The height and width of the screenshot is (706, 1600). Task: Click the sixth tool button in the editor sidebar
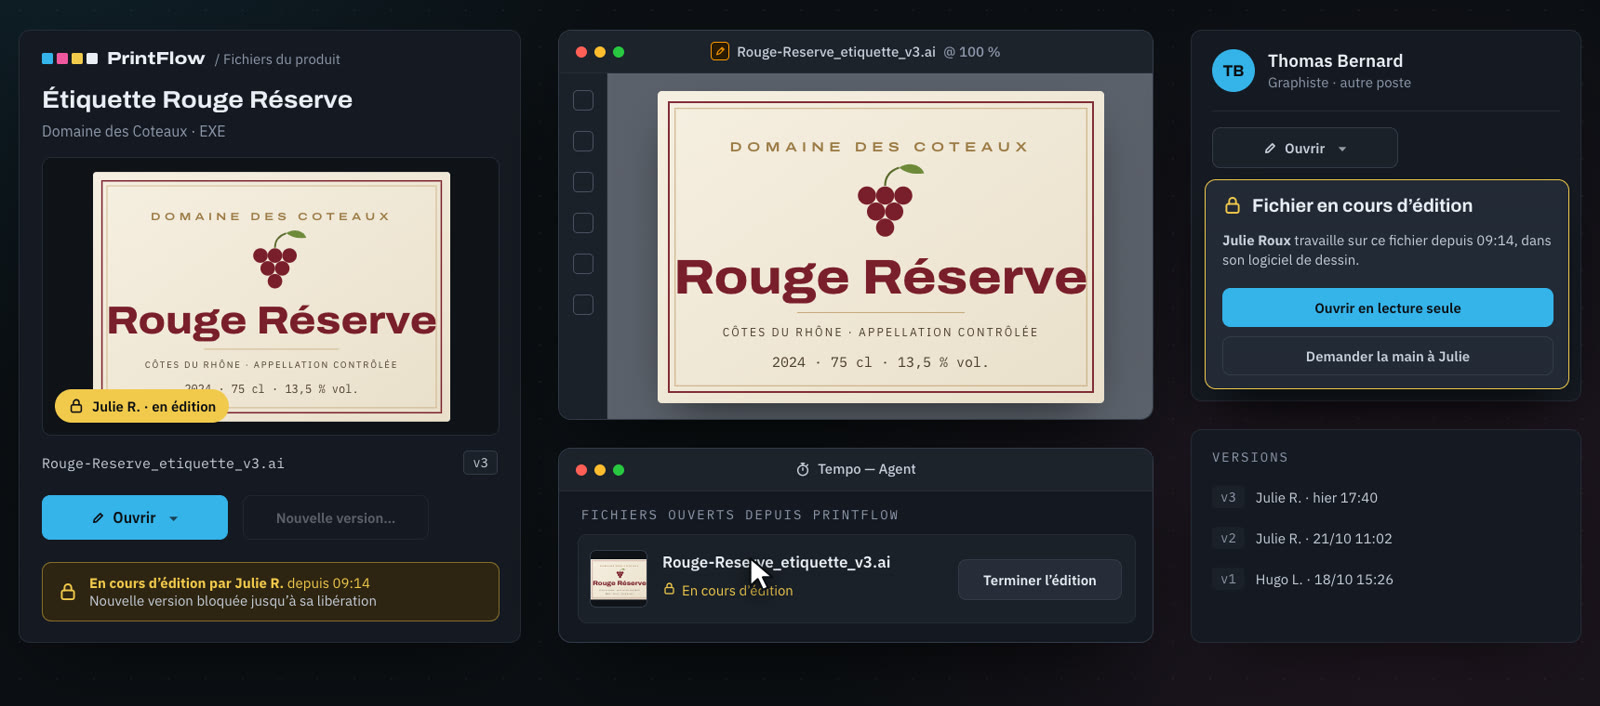(x=583, y=305)
